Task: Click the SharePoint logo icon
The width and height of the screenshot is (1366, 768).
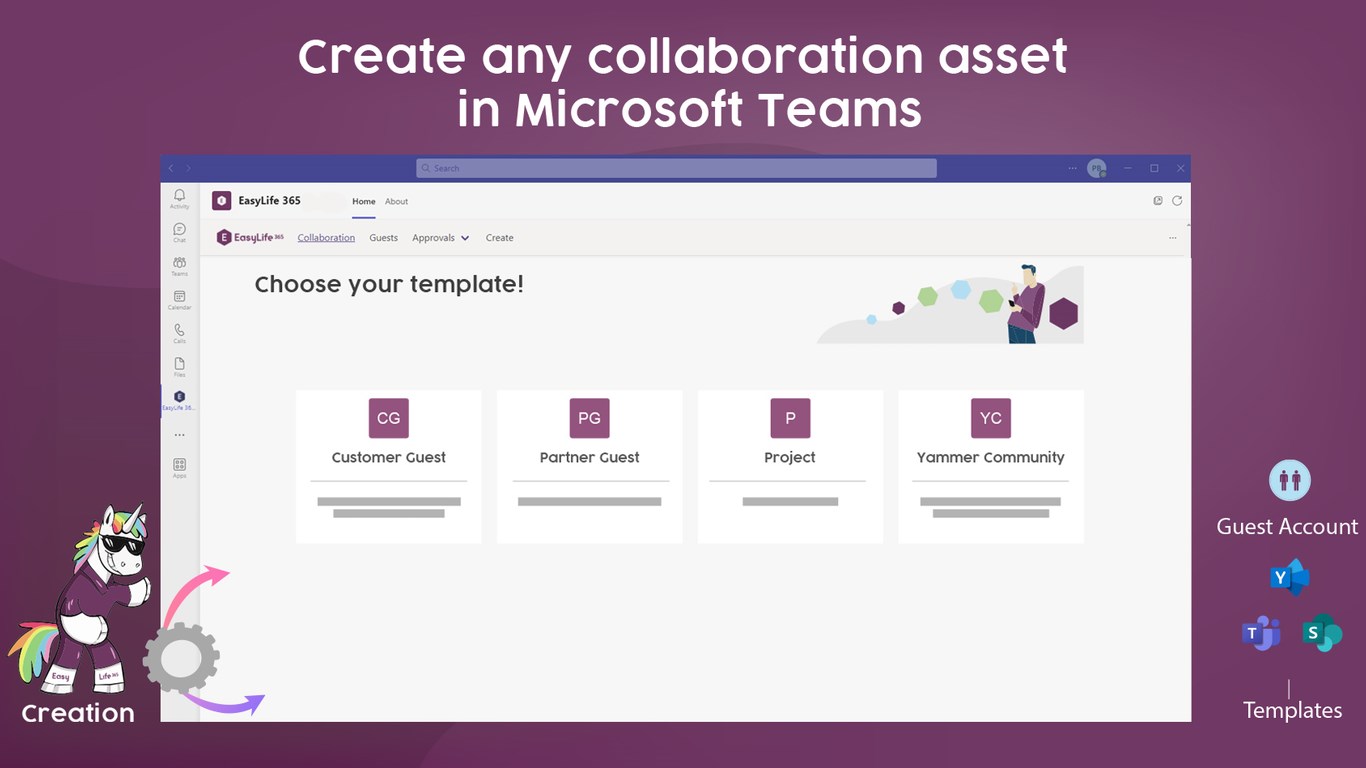Action: point(1322,633)
